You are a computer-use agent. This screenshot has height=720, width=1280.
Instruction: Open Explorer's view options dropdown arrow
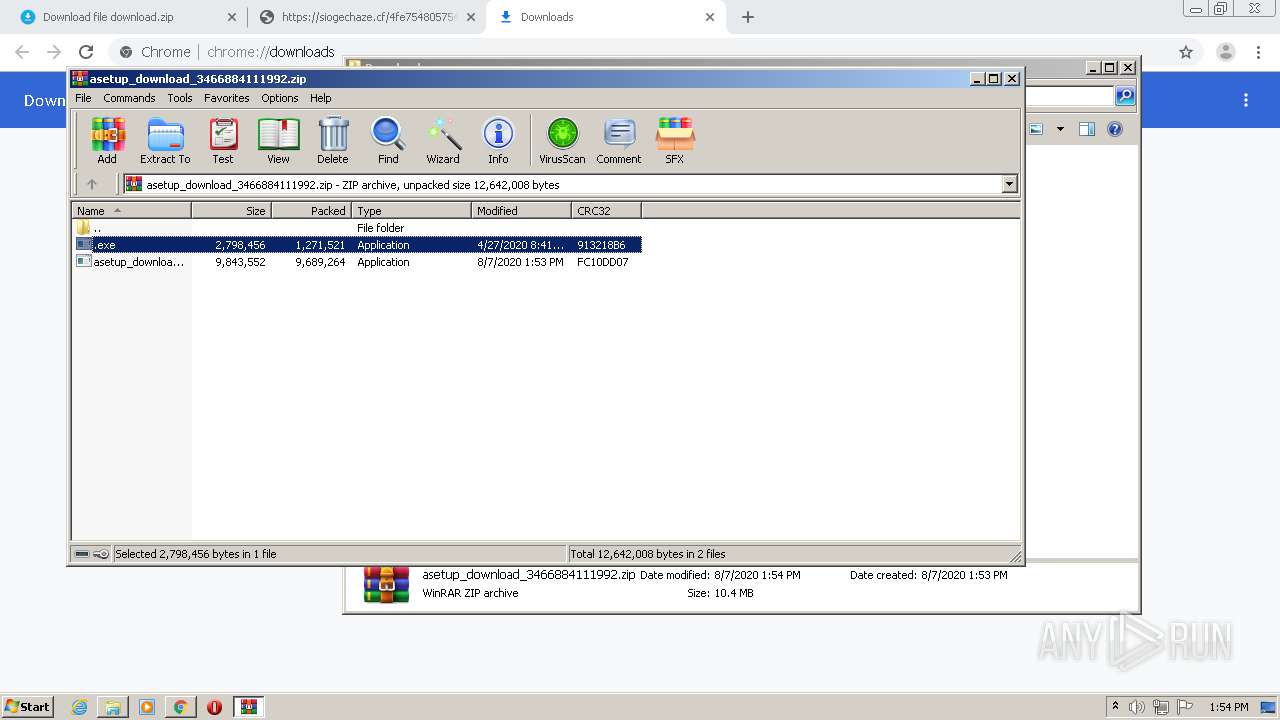tap(1060, 129)
